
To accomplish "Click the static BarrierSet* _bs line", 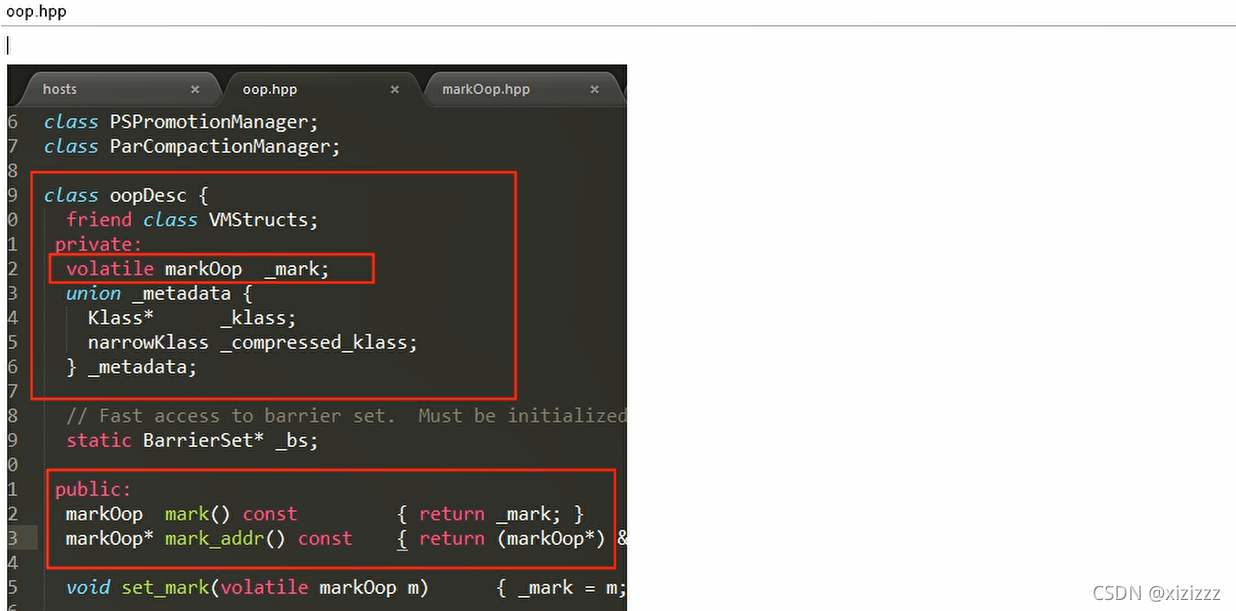I will tap(192, 440).
